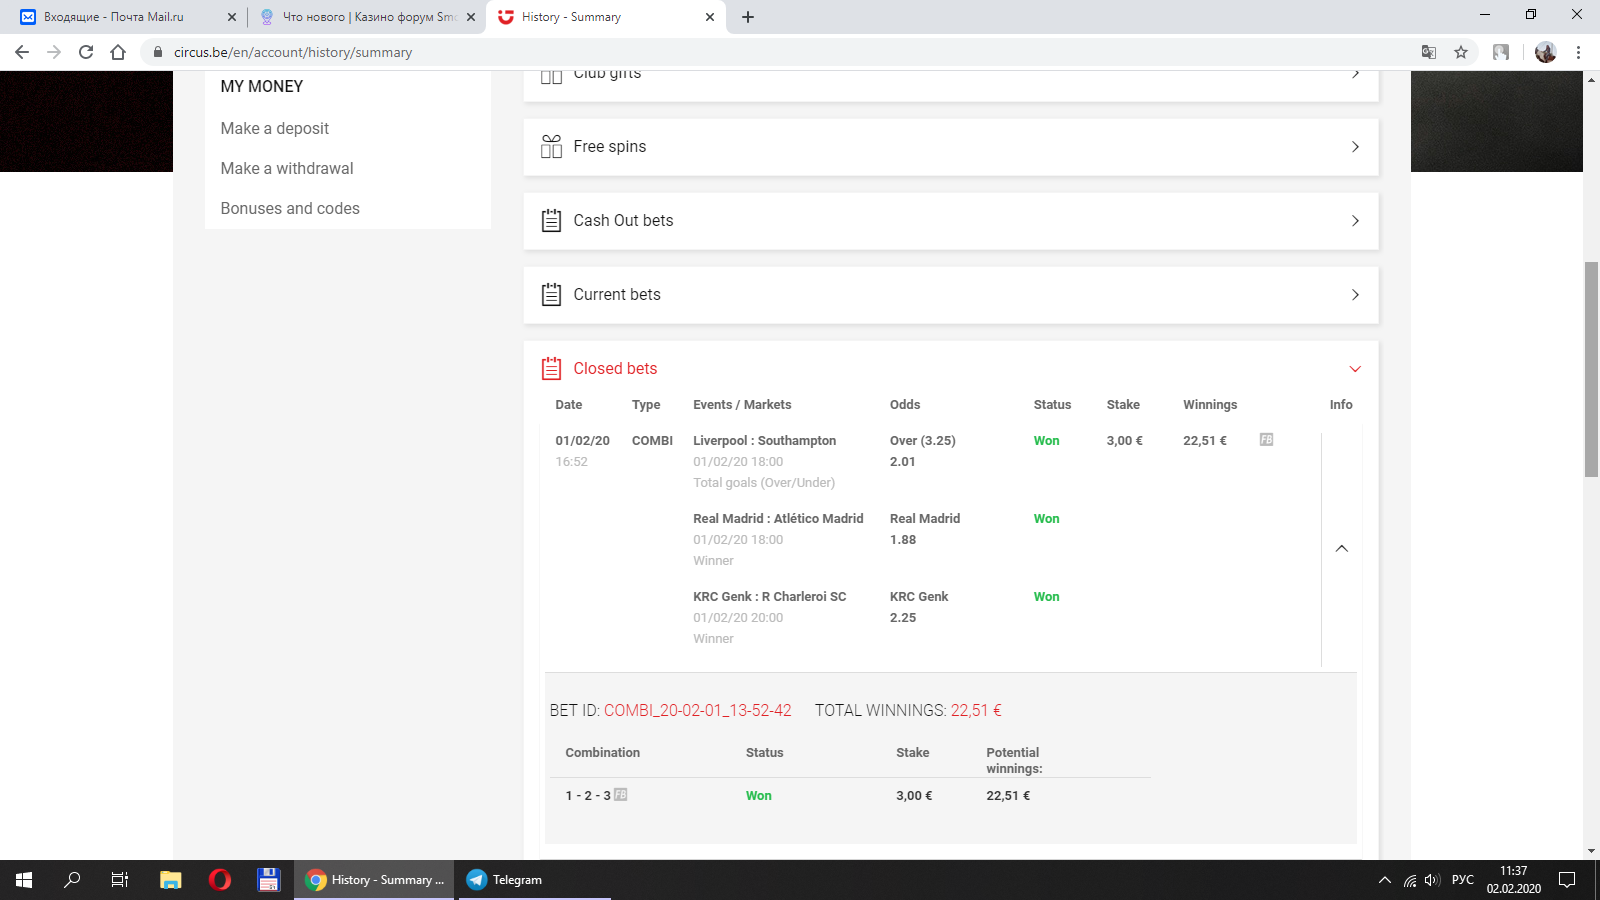Close the Mail.ru tab
Viewport: 1600px width, 900px height.
pos(232,17)
